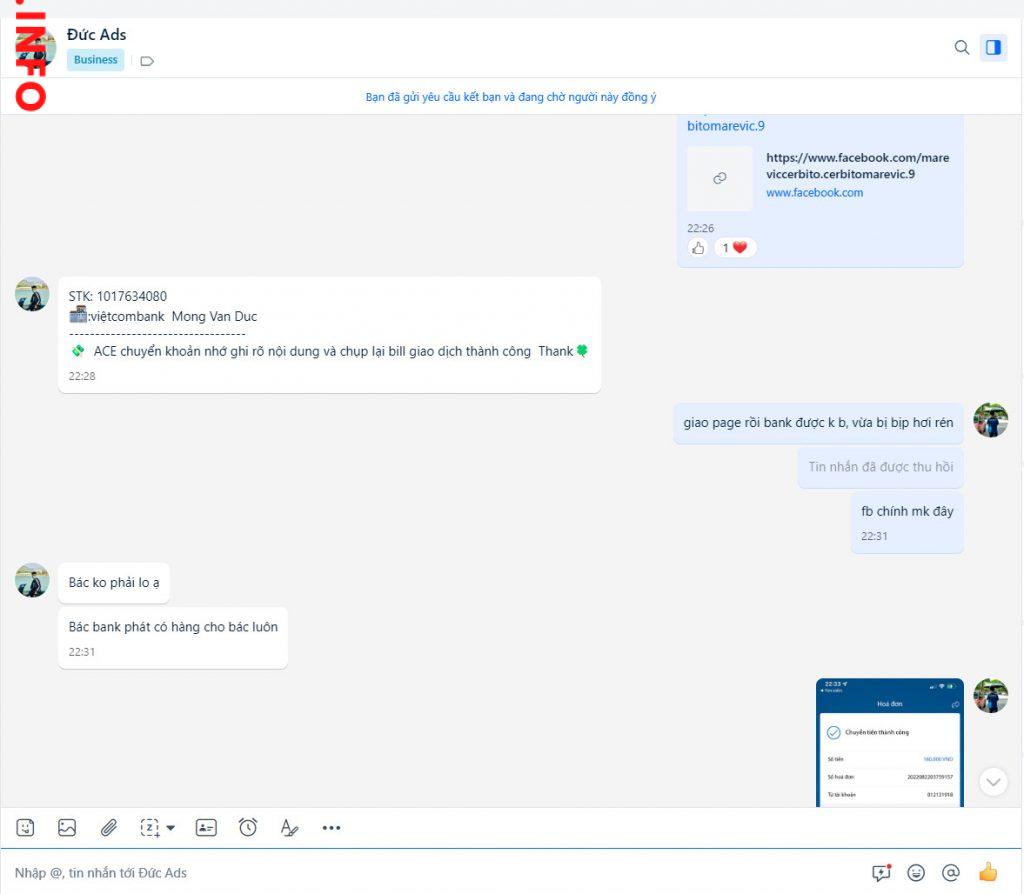Click the thumbs-up reaction under the link message

click(698, 248)
